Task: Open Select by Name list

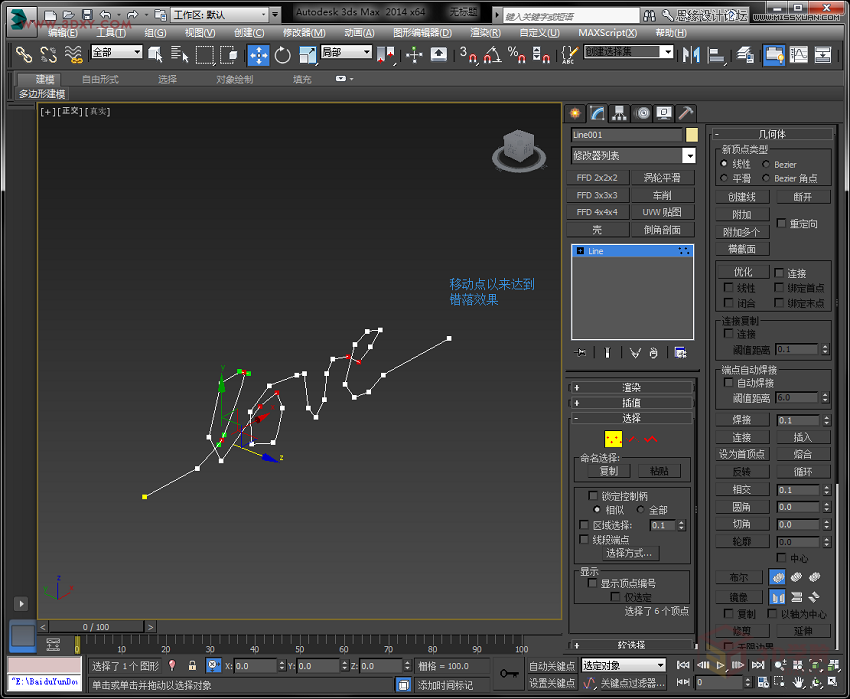Action: [x=179, y=55]
